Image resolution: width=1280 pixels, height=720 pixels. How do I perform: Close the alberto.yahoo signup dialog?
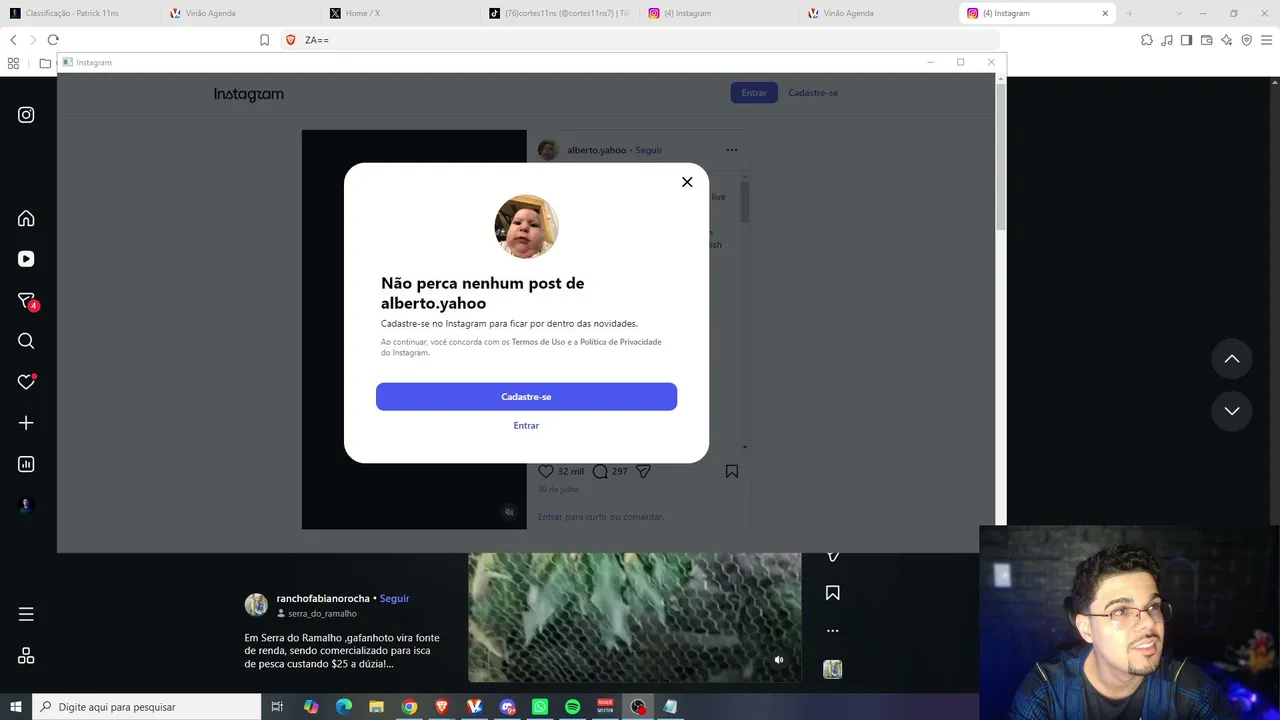pos(687,182)
